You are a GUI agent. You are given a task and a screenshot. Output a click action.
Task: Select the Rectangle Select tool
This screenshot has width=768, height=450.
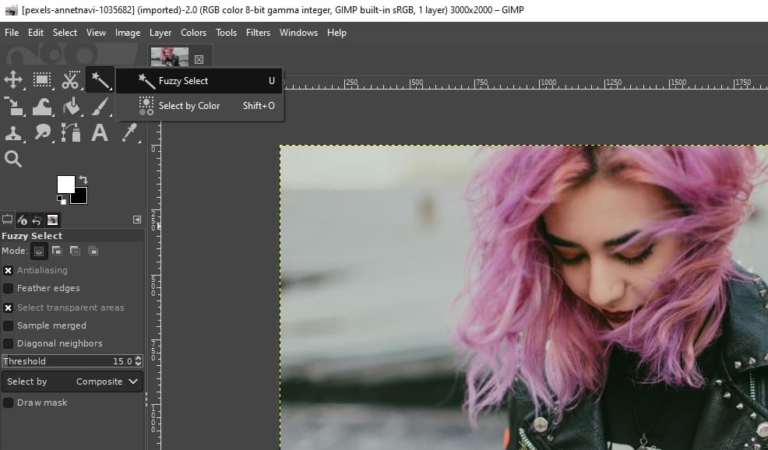point(42,80)
